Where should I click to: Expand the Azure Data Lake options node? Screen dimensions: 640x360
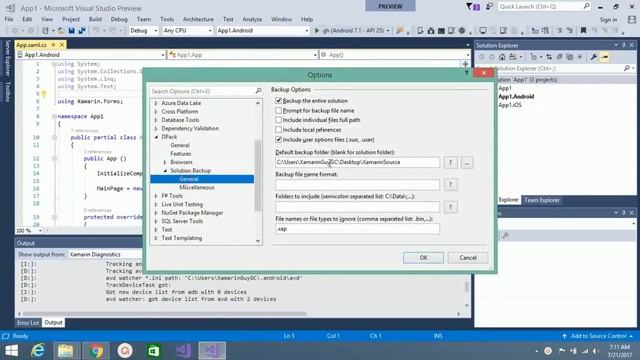[x=156, y=103]
